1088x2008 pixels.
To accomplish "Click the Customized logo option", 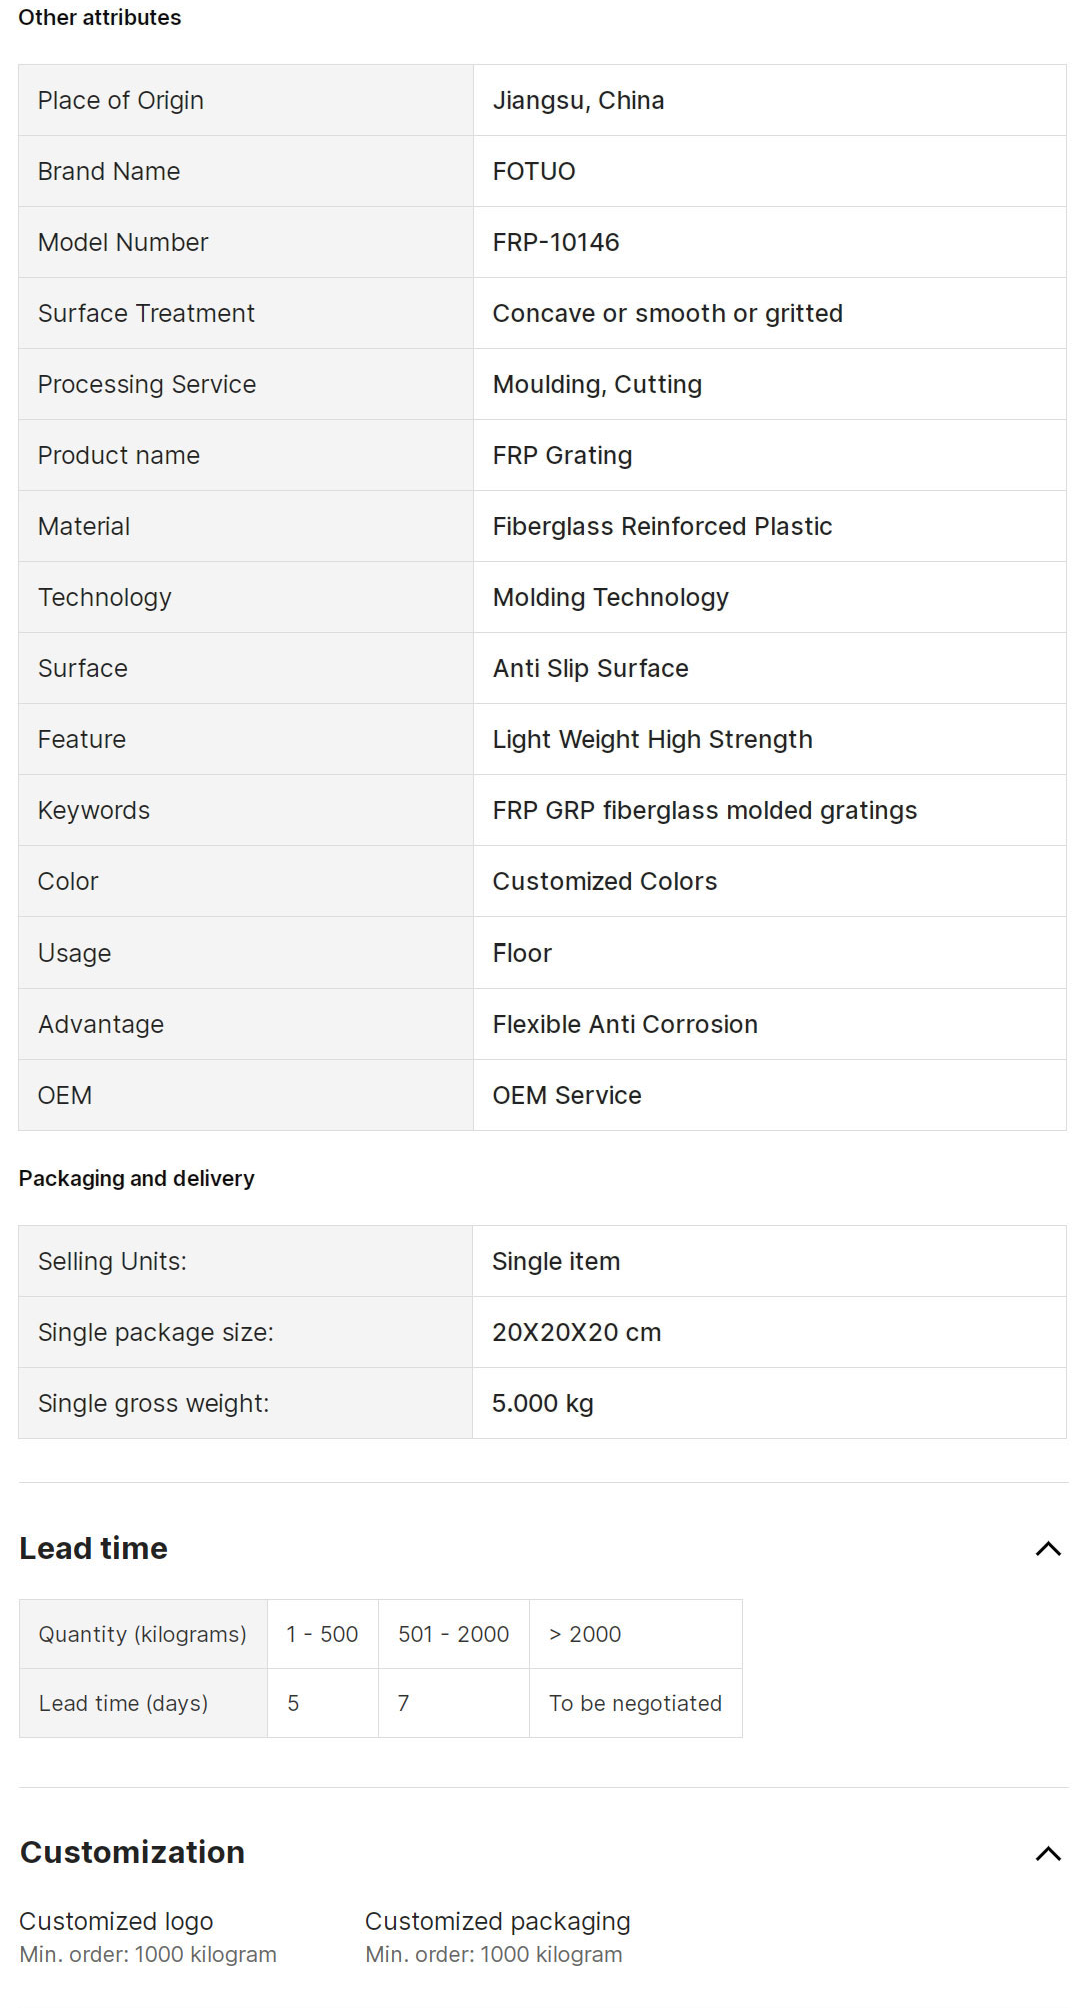I will pyautogui.click(x=116, y=1922).
